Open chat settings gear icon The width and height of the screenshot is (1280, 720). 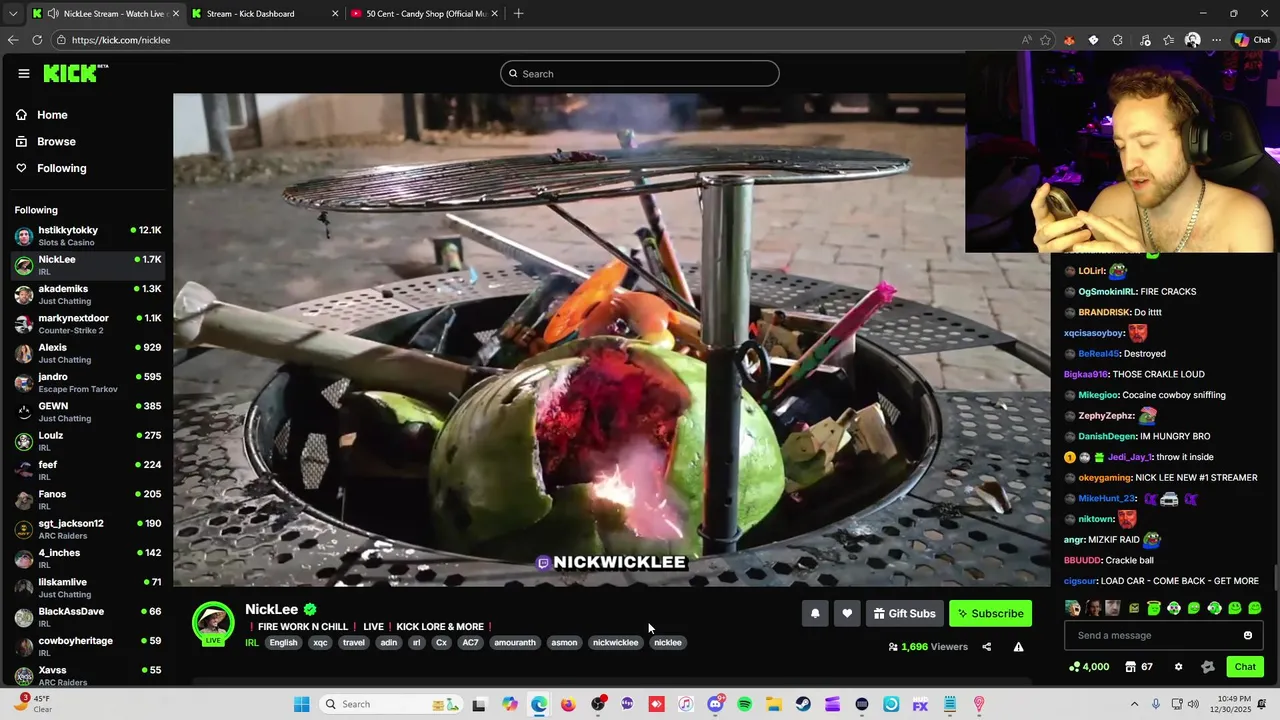1178,667
